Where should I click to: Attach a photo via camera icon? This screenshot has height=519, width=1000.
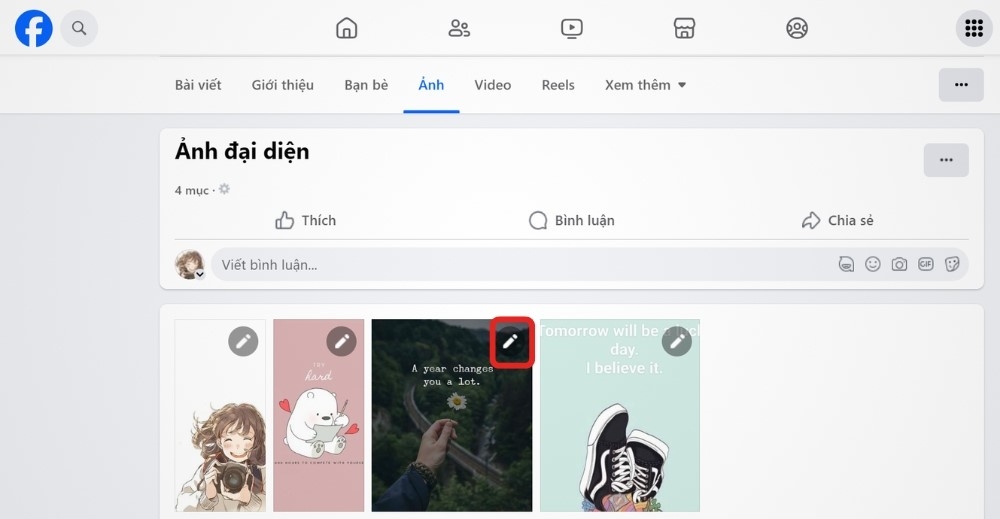point(899,264)
